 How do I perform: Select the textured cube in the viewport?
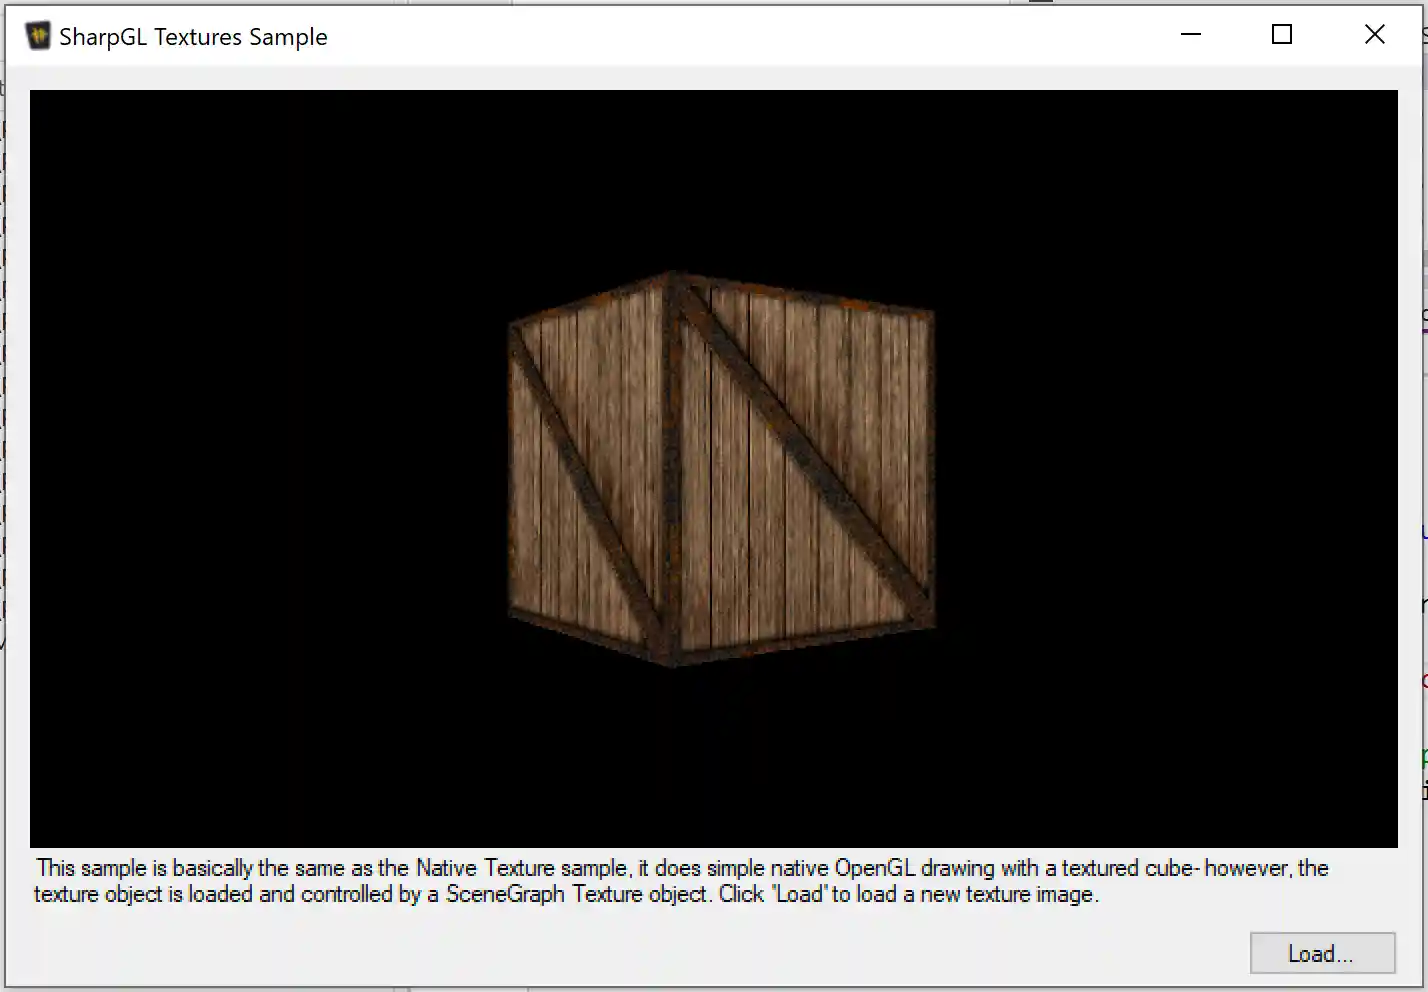tap(720, 470)
